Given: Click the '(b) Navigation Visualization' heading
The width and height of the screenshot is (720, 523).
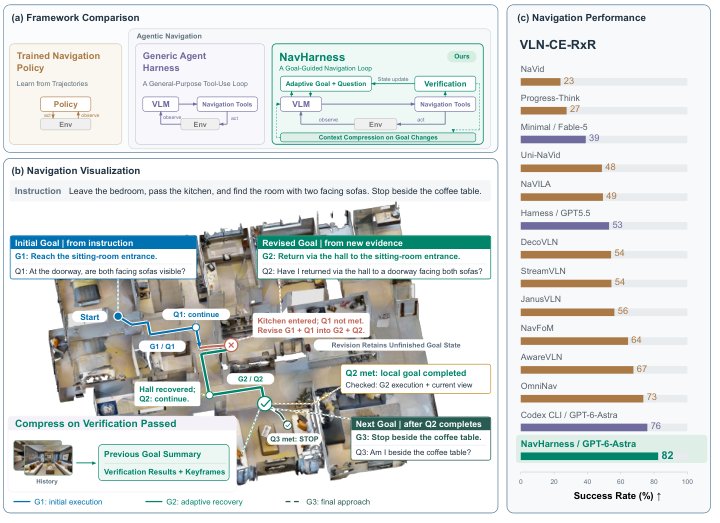Looking at the screenshot, I should pos(76,170).
